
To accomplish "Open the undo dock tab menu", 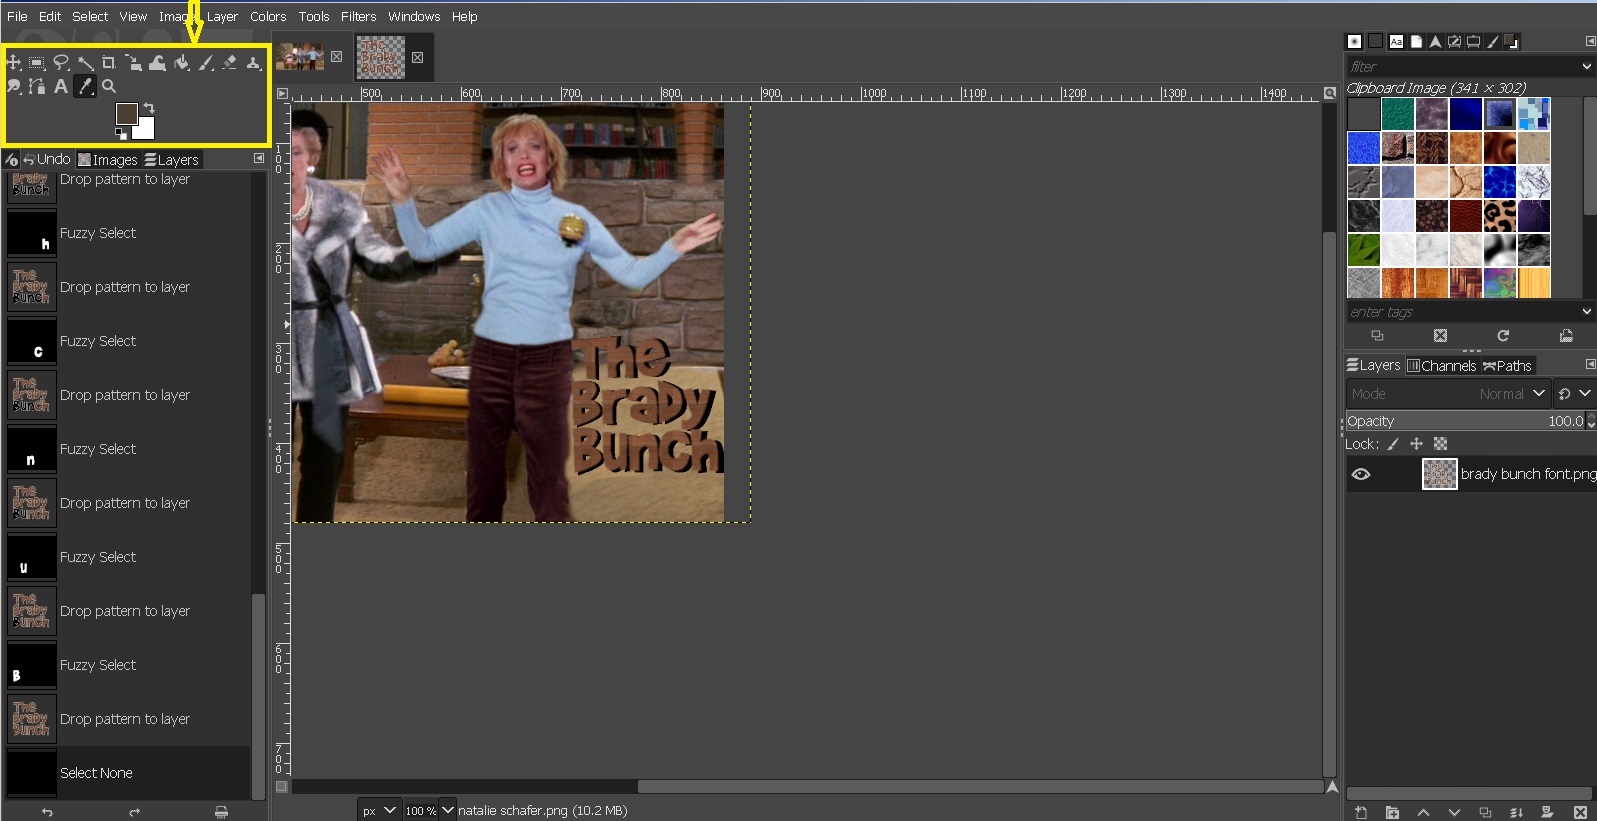I will pyautogui.click(x=259, y=159).
